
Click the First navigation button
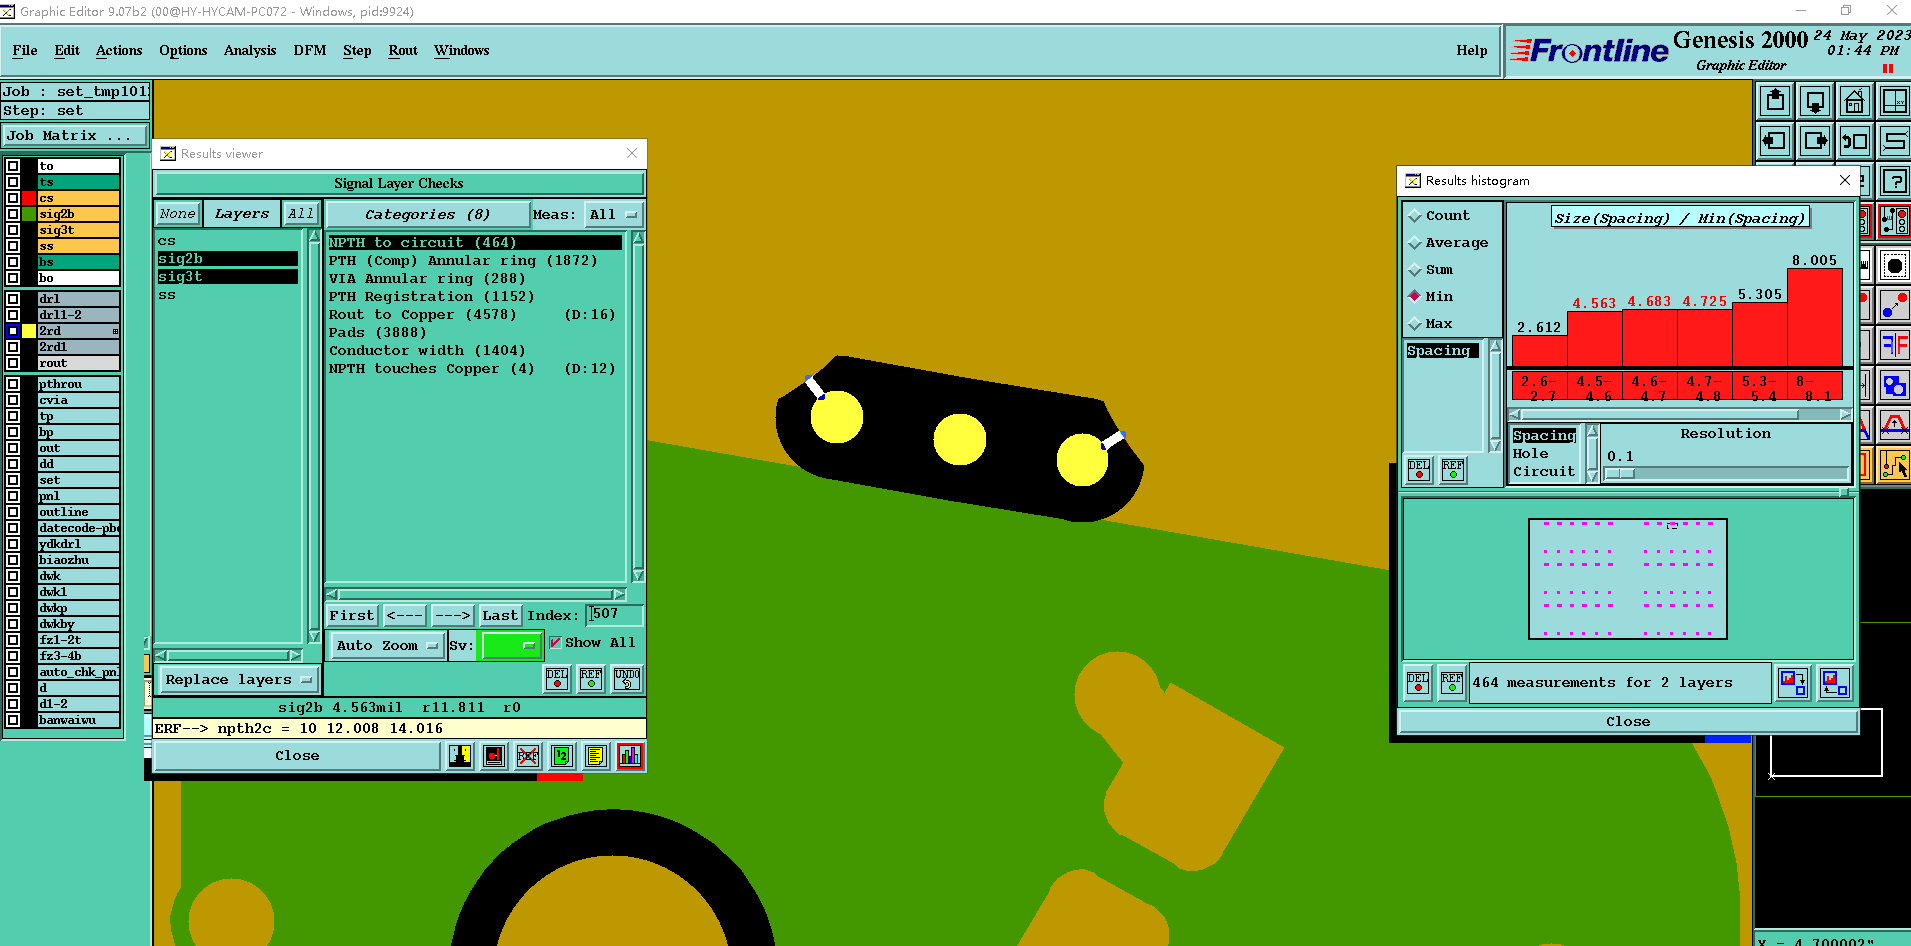[352, 616]
